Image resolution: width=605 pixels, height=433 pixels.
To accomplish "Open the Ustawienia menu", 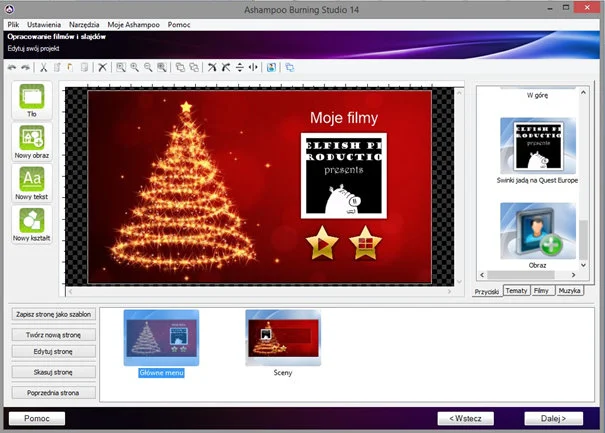I will pos(44,23).
